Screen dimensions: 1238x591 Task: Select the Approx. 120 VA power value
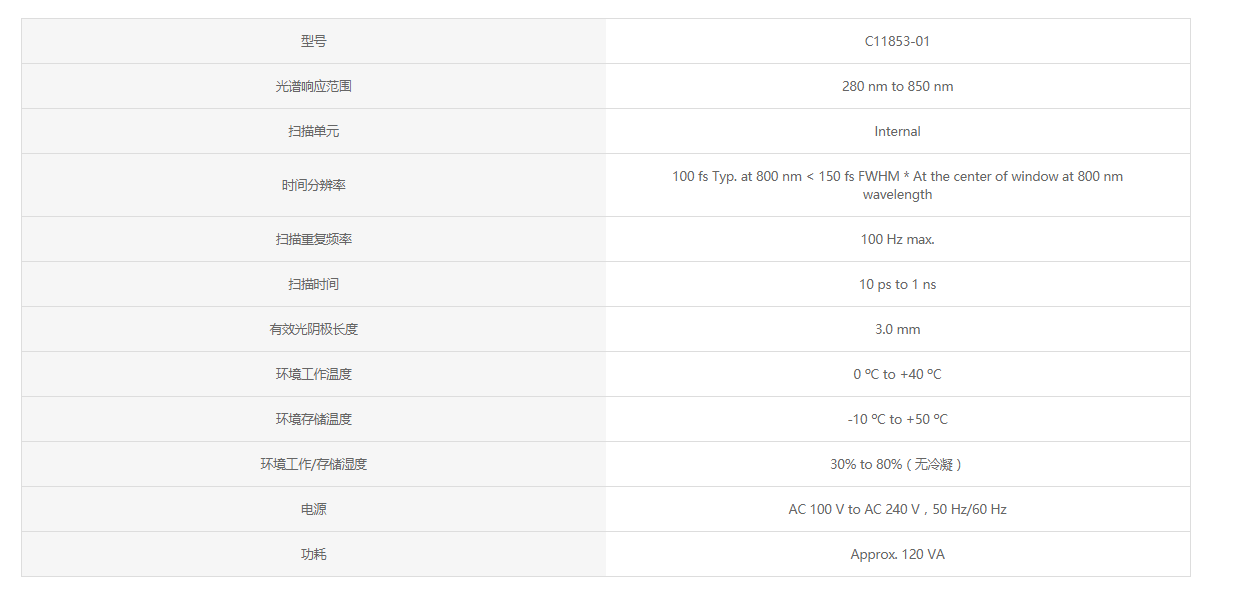(897, 554)
